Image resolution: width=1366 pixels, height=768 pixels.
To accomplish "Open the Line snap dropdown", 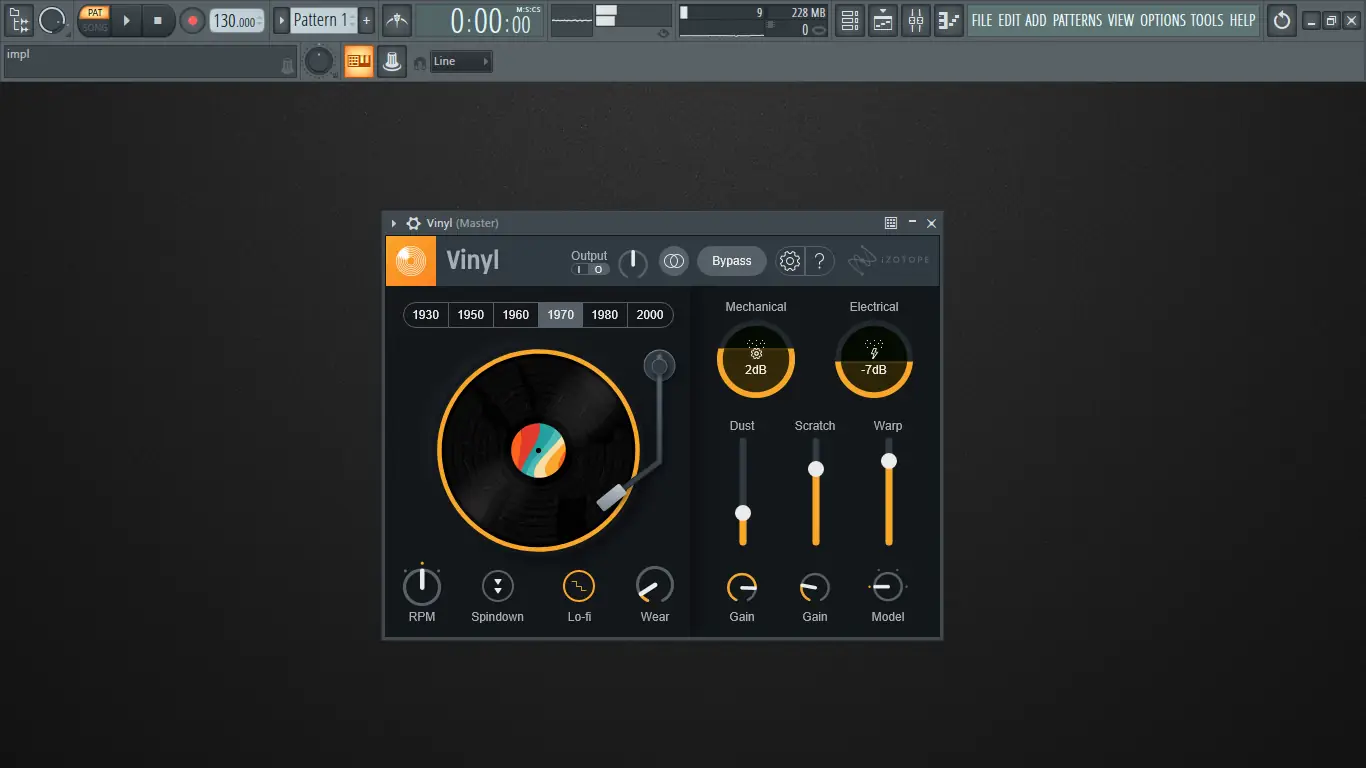I will pos(461,62).
